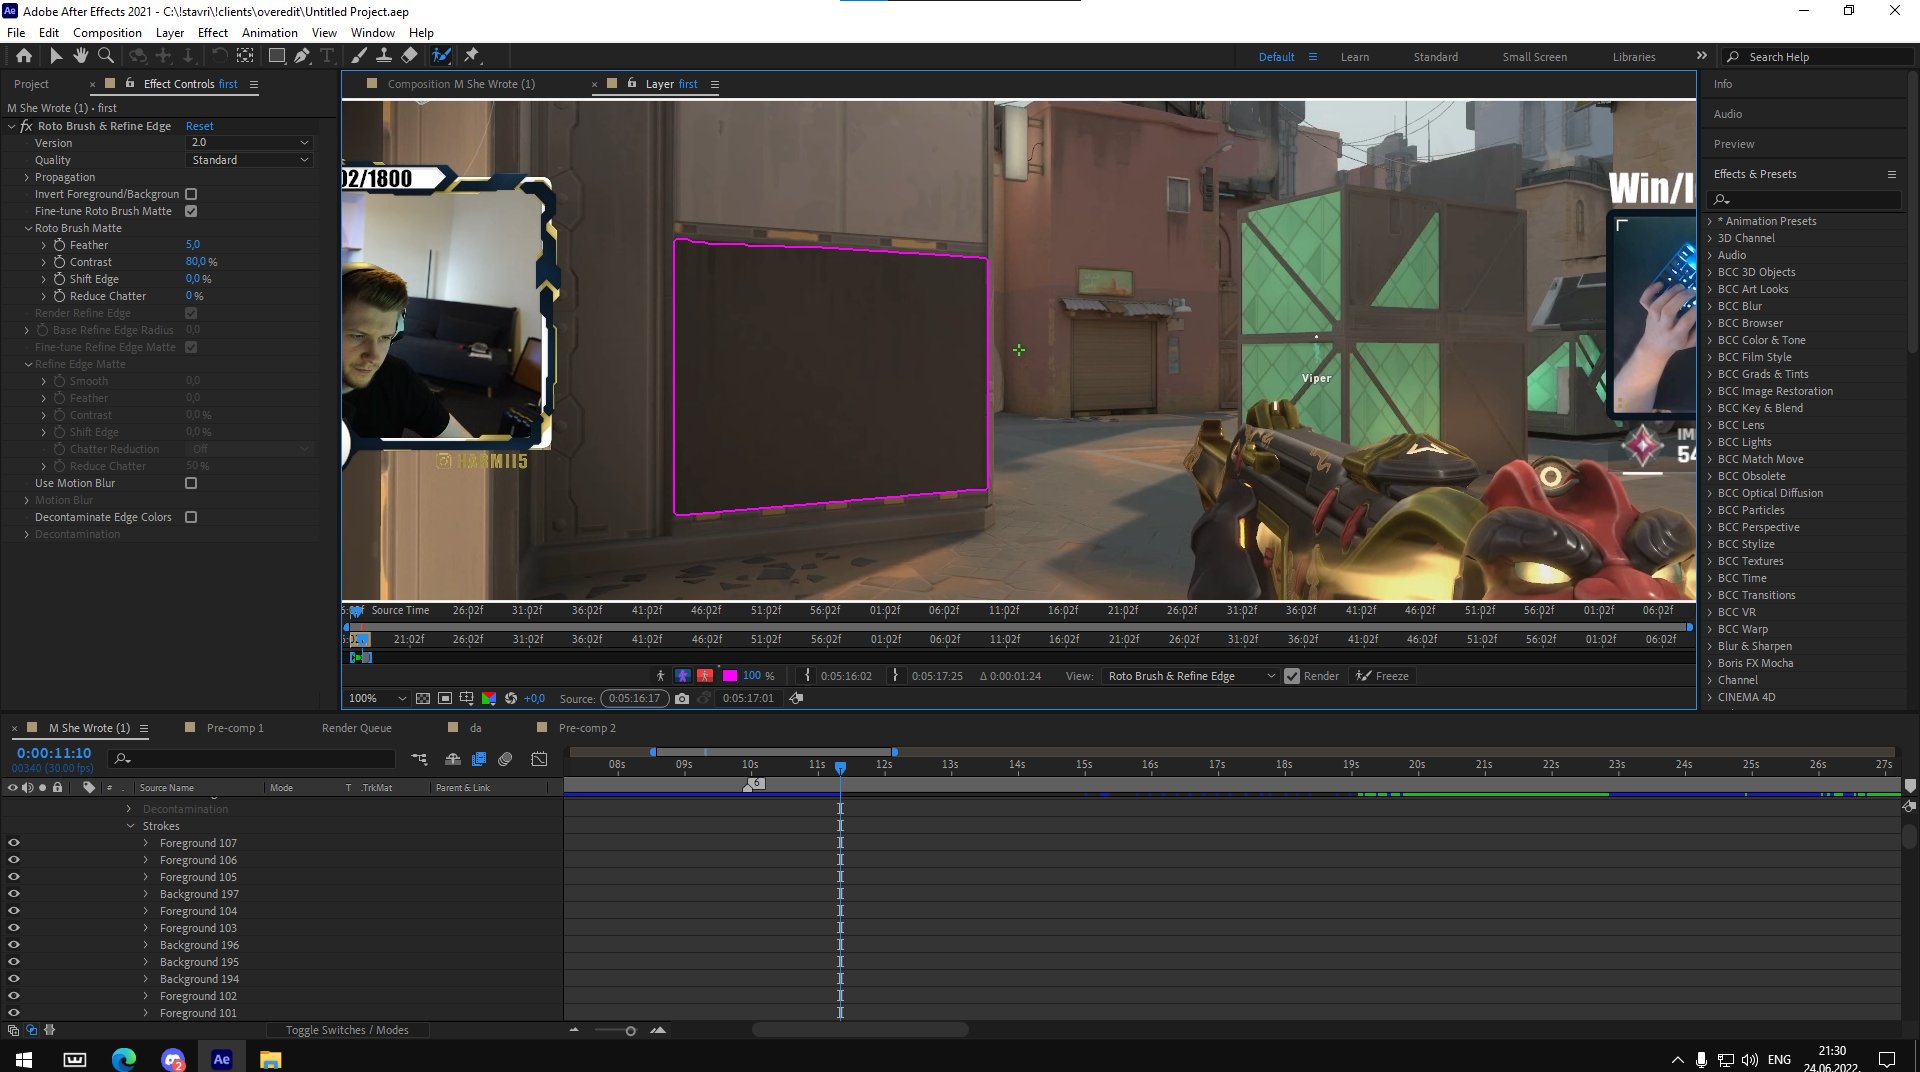1920x1072 pixels.
Task: Expand BCC Blur effects category
Action: [1710, 306]
